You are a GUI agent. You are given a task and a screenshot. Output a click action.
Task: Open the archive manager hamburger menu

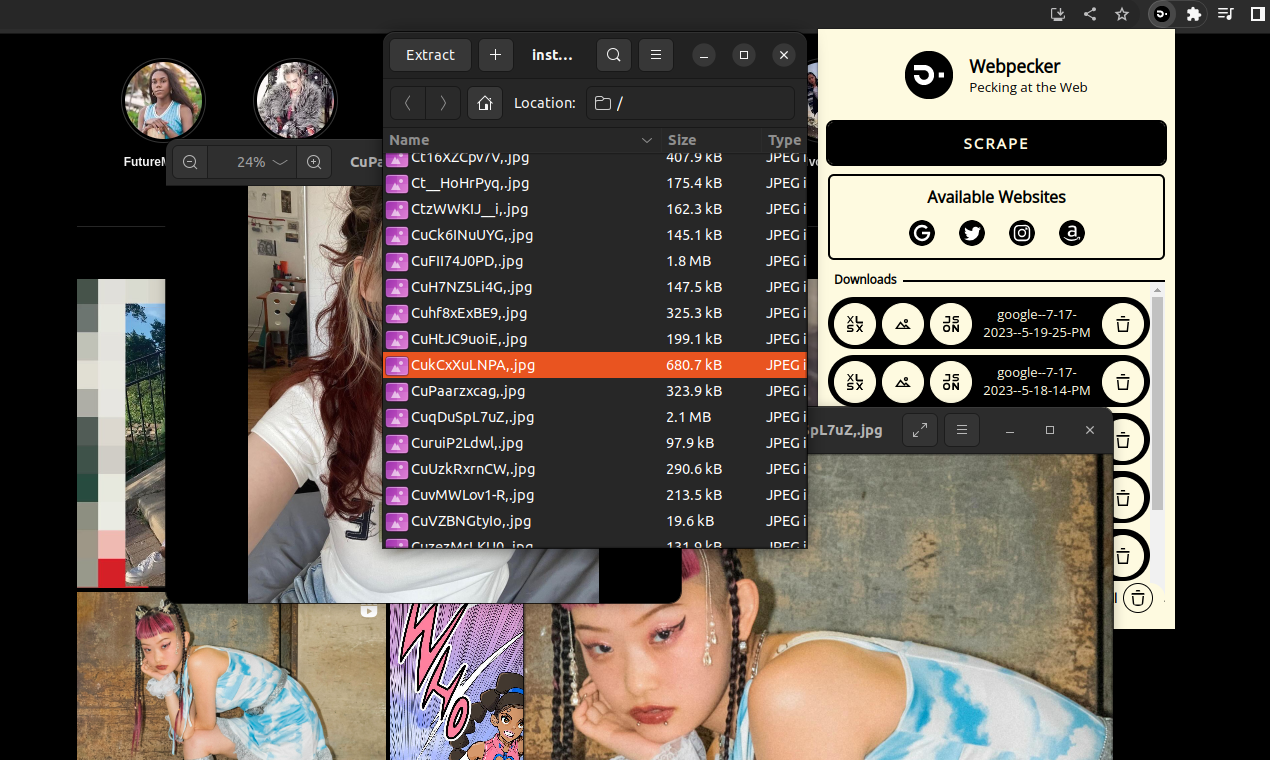point(655,55)
